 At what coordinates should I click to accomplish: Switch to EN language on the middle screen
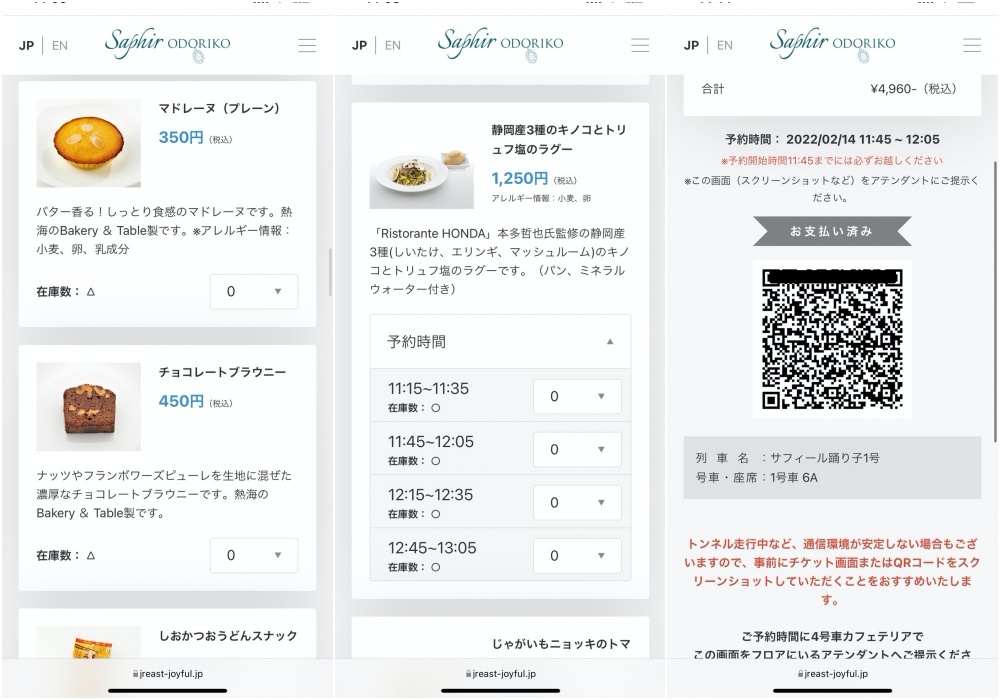coord(393,45)
